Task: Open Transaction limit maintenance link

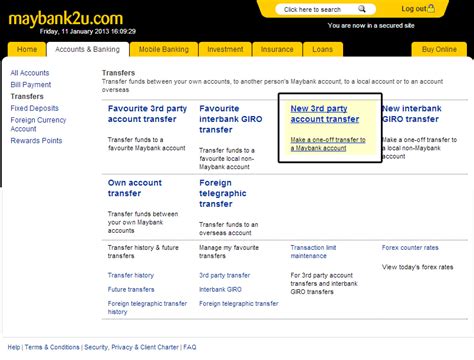Action: point(313,252)
